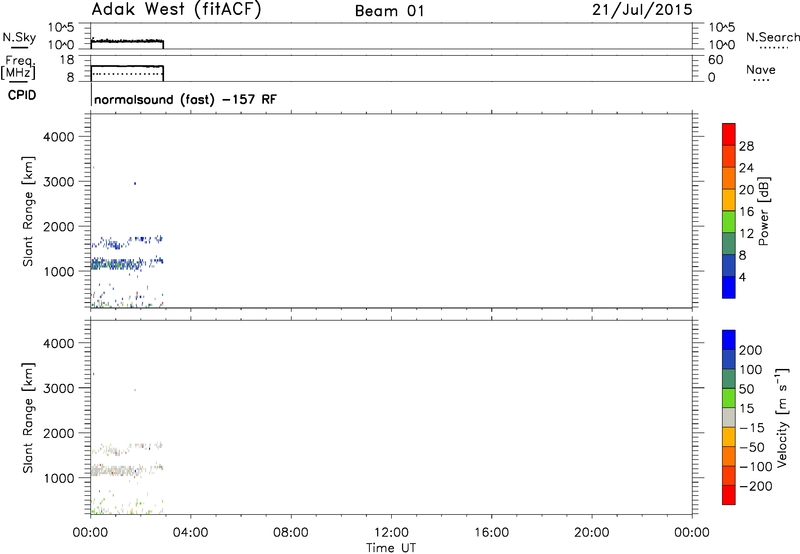Select the gray -15 to 15 Velocity color segment
The image size is (800, 554).
729,417
